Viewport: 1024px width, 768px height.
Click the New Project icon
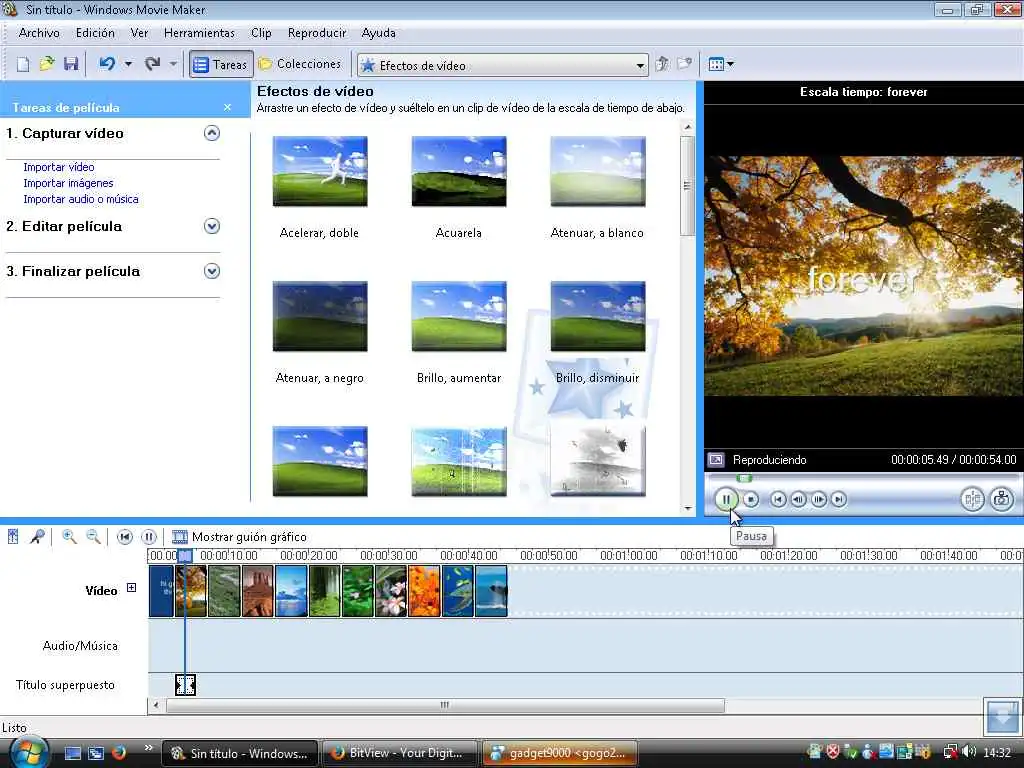(23, 64)
